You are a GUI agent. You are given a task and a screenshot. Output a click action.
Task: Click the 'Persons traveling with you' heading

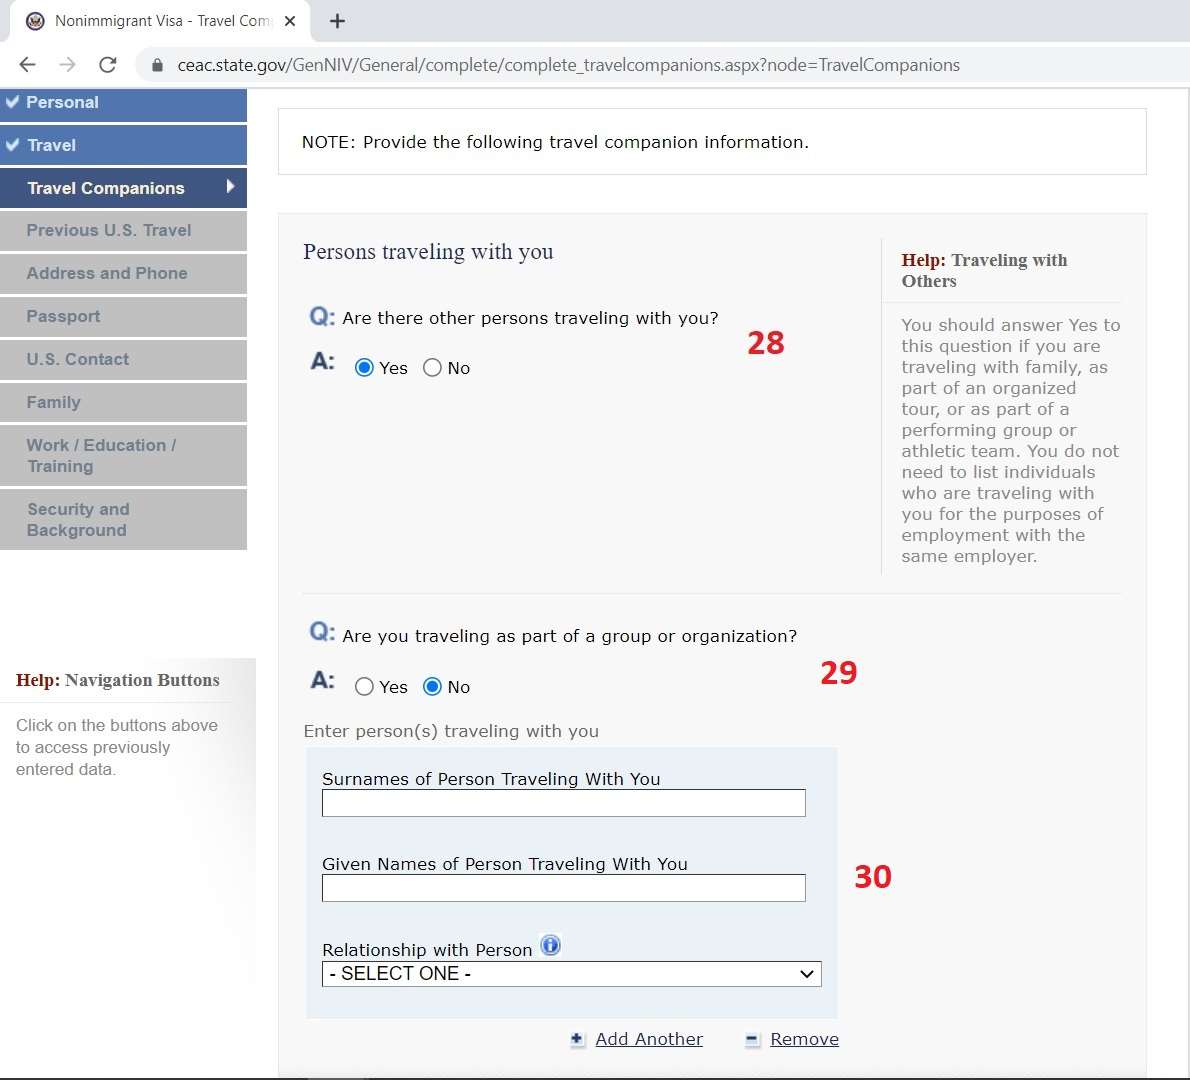tap(428, 251)
